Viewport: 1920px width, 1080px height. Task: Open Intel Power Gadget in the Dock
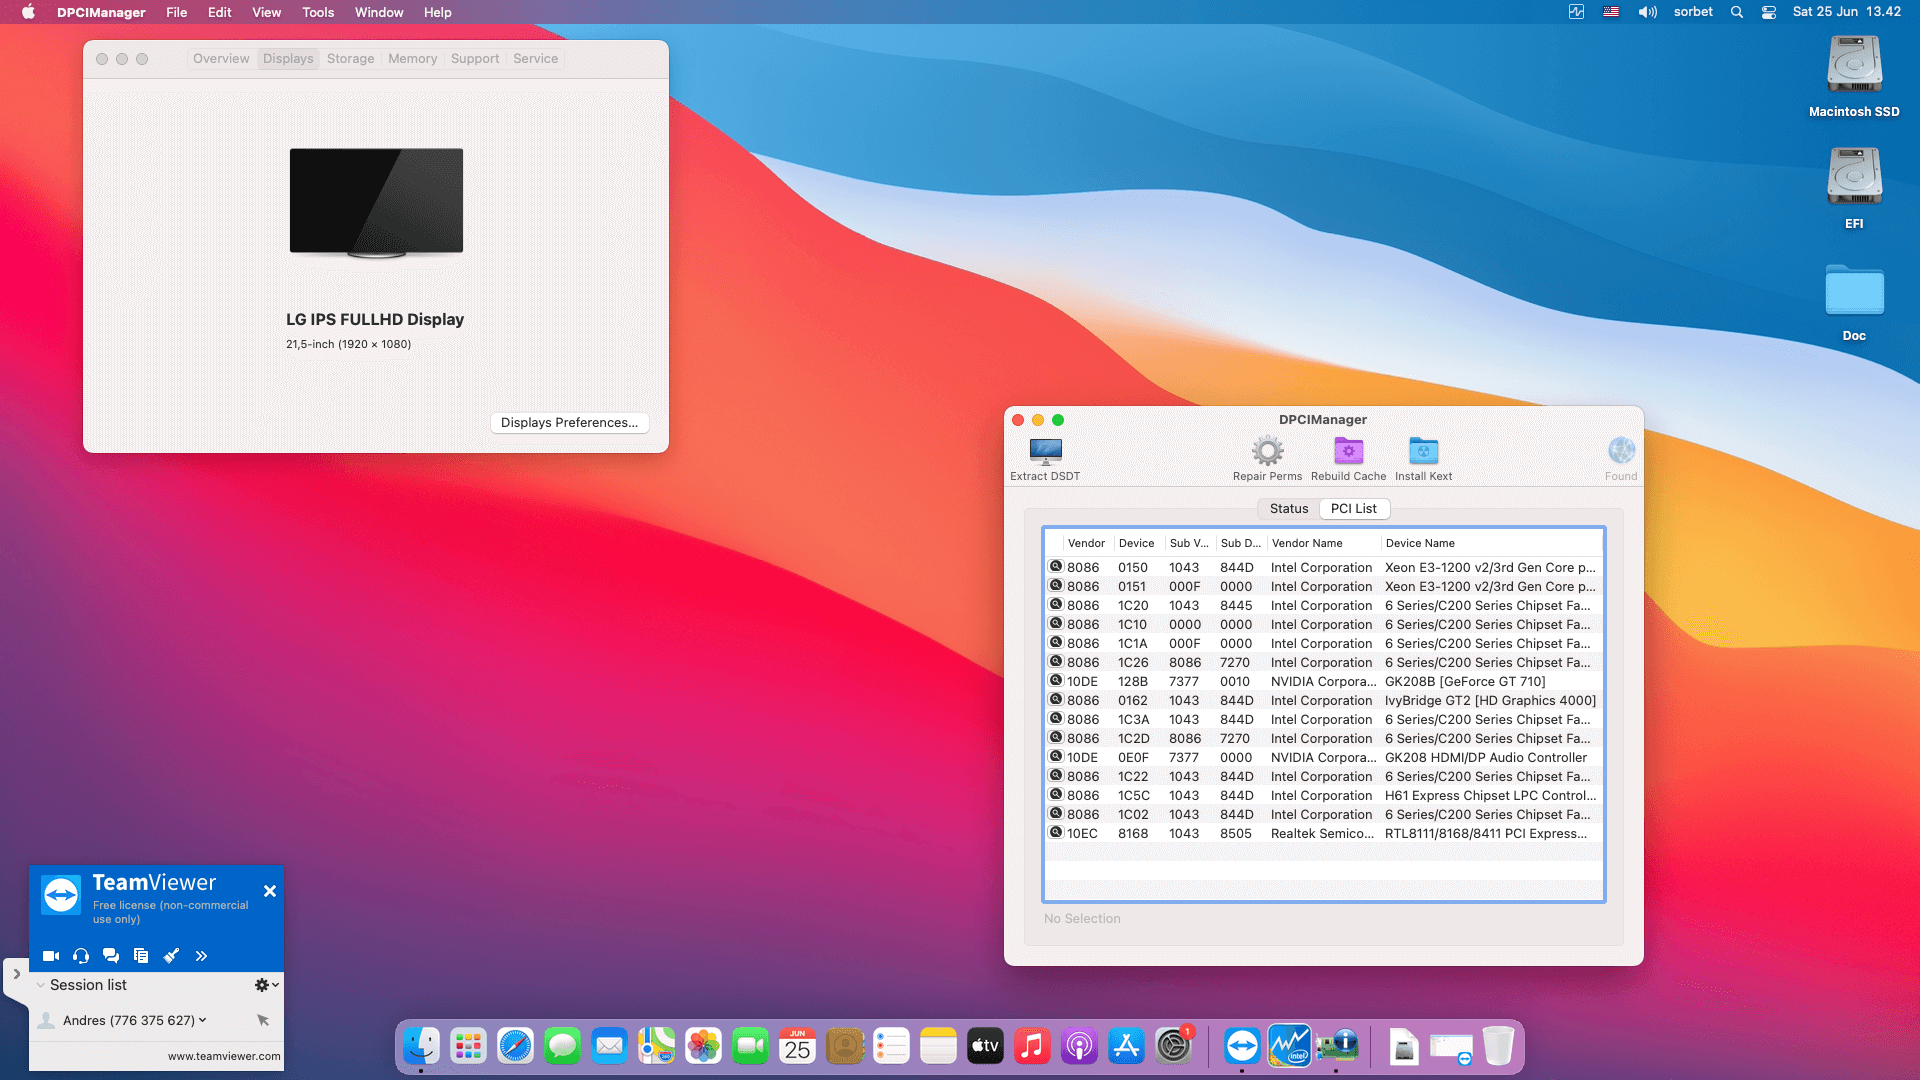(x=1289, y=1046)
